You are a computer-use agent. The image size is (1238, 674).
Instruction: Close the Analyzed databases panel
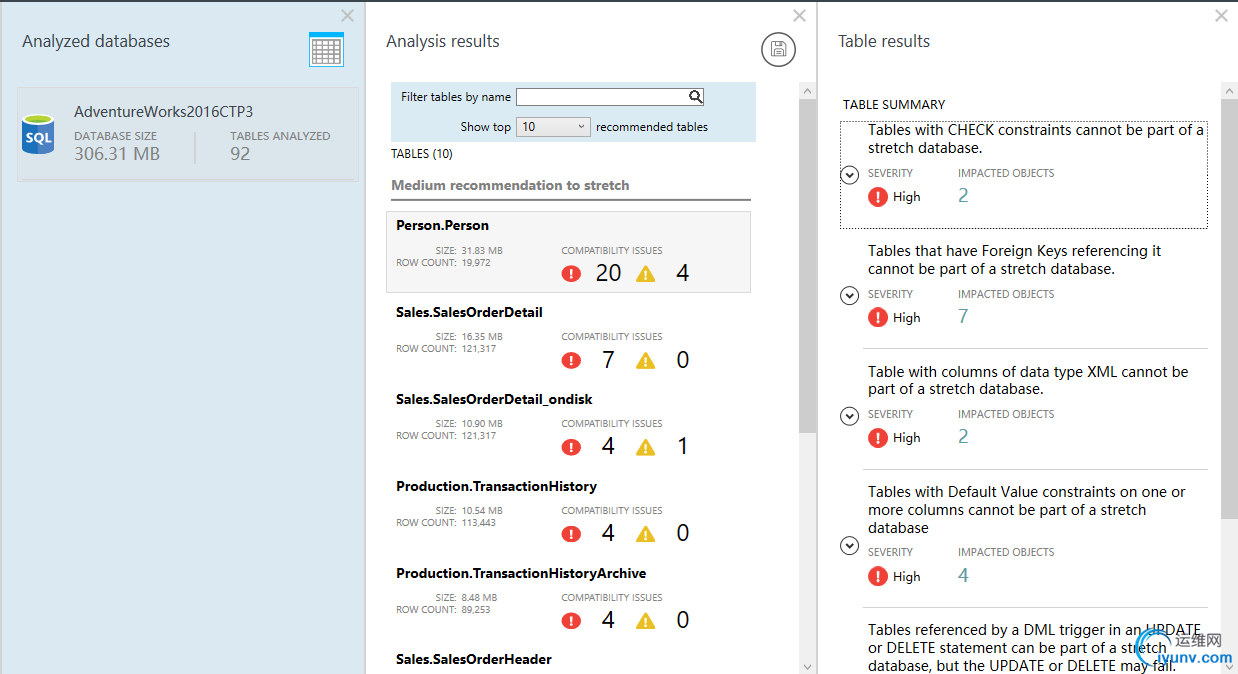(x=347, y=16)
